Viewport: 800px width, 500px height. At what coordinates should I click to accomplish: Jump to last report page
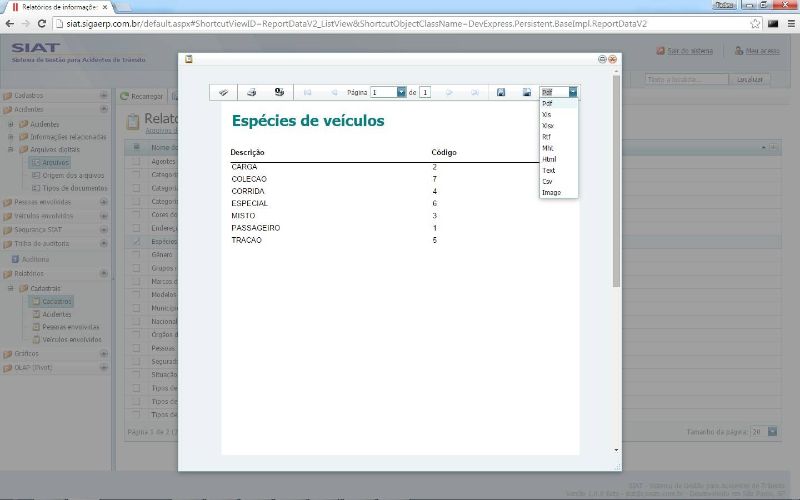coord(475,92)
